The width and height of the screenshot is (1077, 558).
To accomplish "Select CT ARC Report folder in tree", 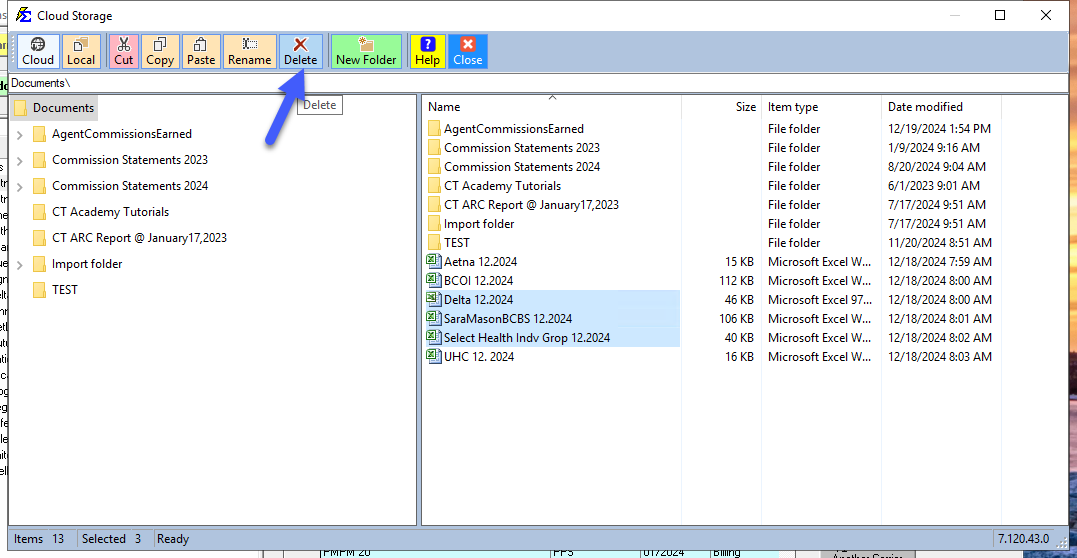I will pos(139,238).
